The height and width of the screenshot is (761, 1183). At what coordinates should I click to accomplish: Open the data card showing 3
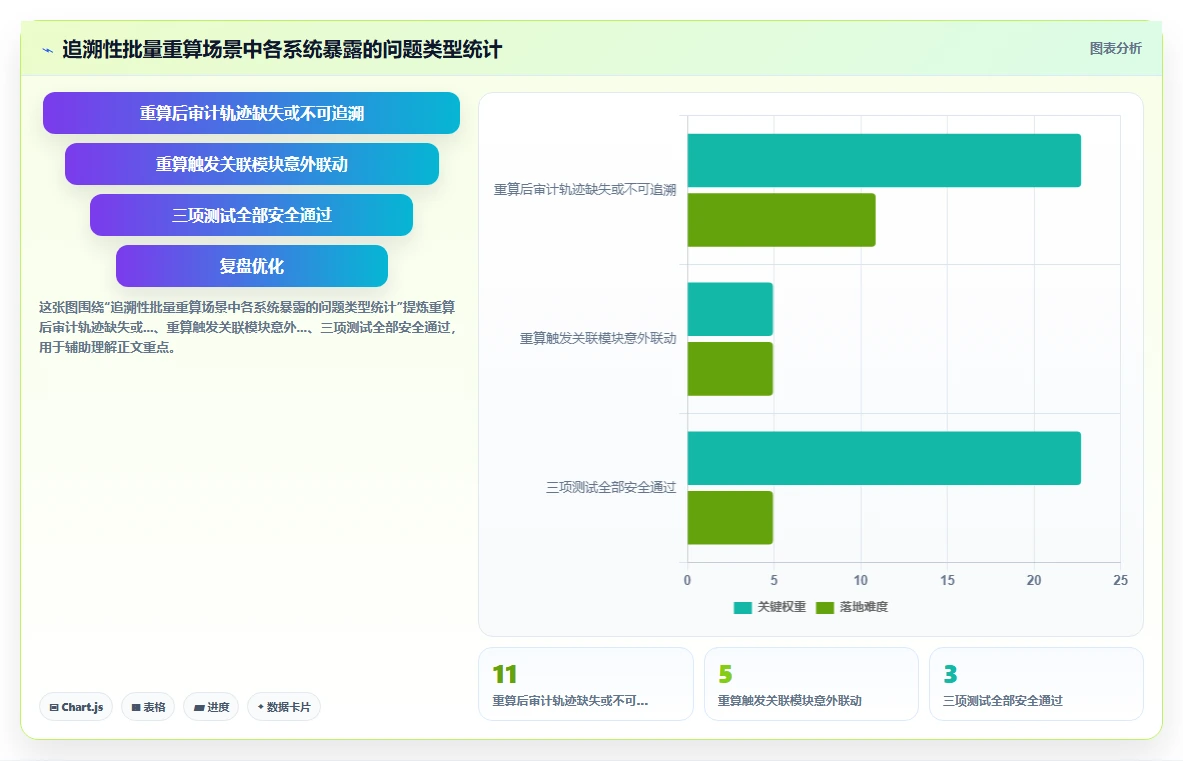[x=1036, y=684]
